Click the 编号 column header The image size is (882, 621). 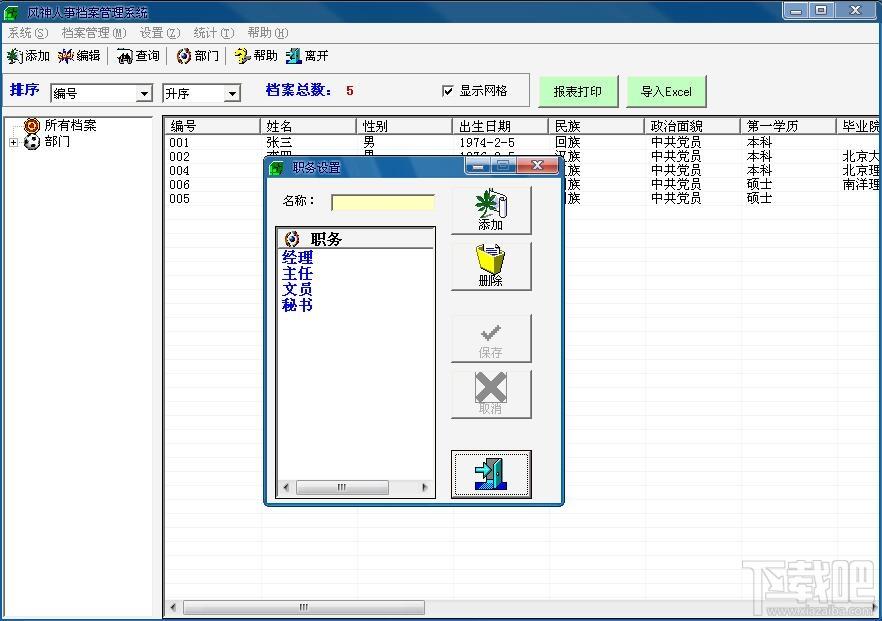click(x=212, y=126)
